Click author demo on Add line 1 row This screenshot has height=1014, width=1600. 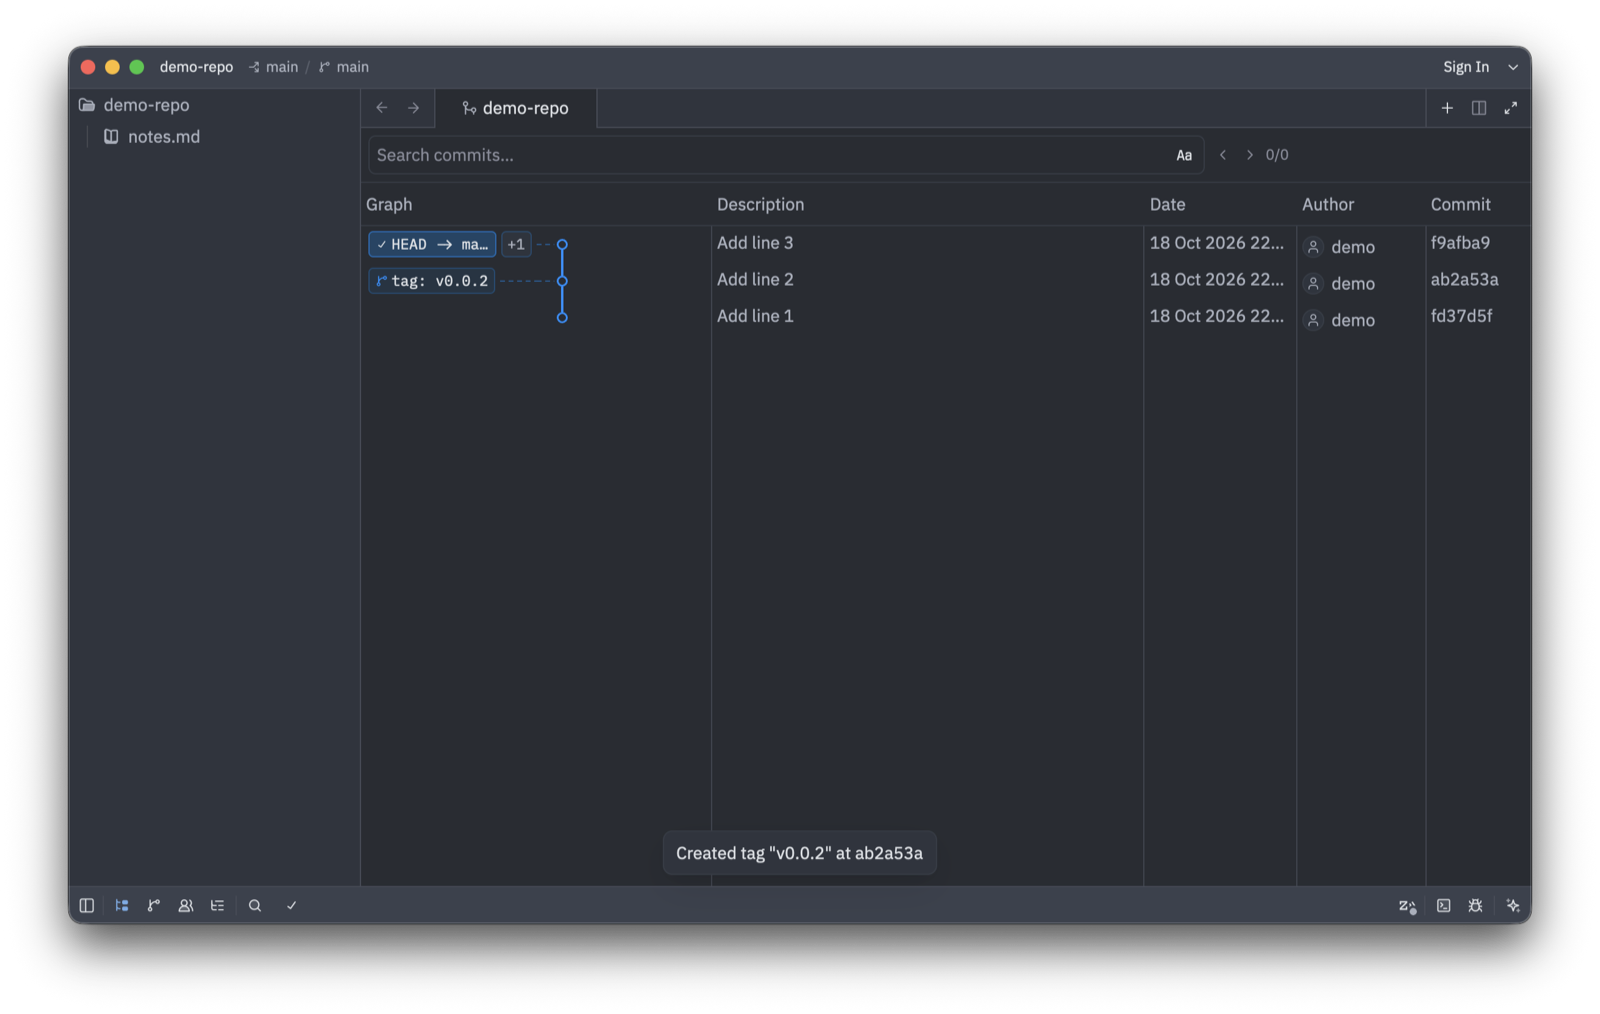click(x=1340, y=320)
